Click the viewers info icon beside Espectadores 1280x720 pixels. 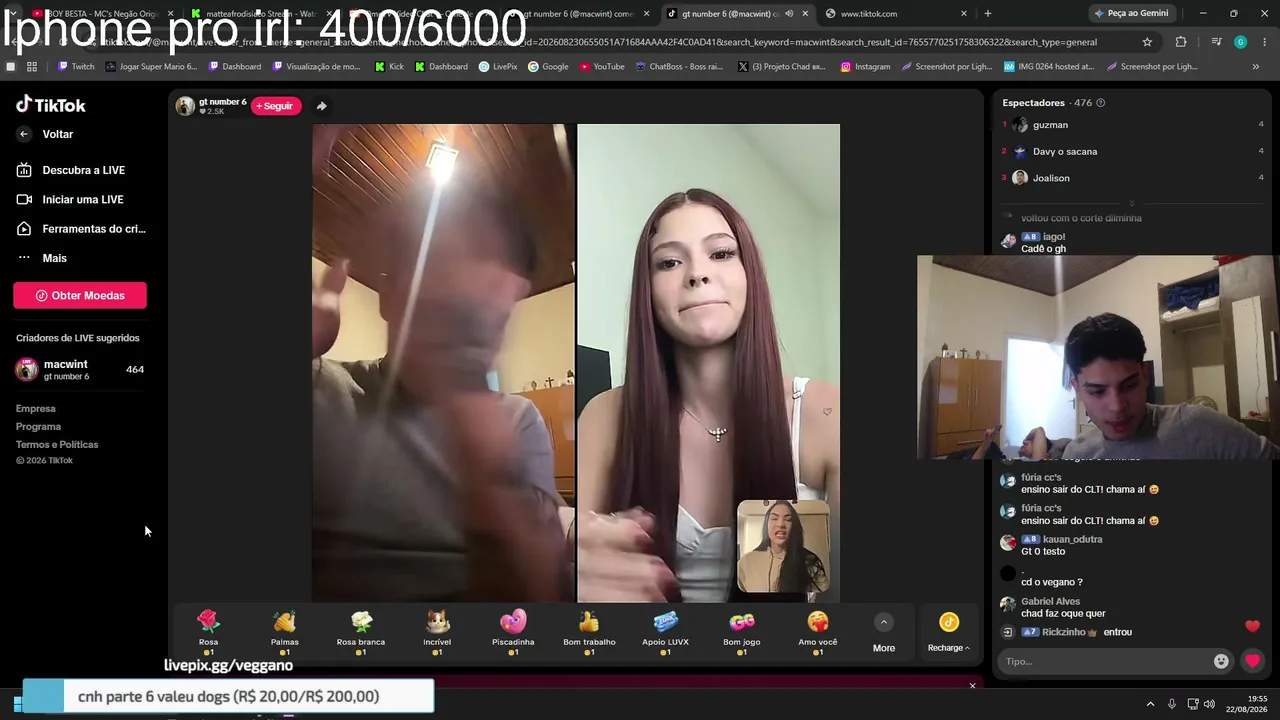pos(1101,103)
